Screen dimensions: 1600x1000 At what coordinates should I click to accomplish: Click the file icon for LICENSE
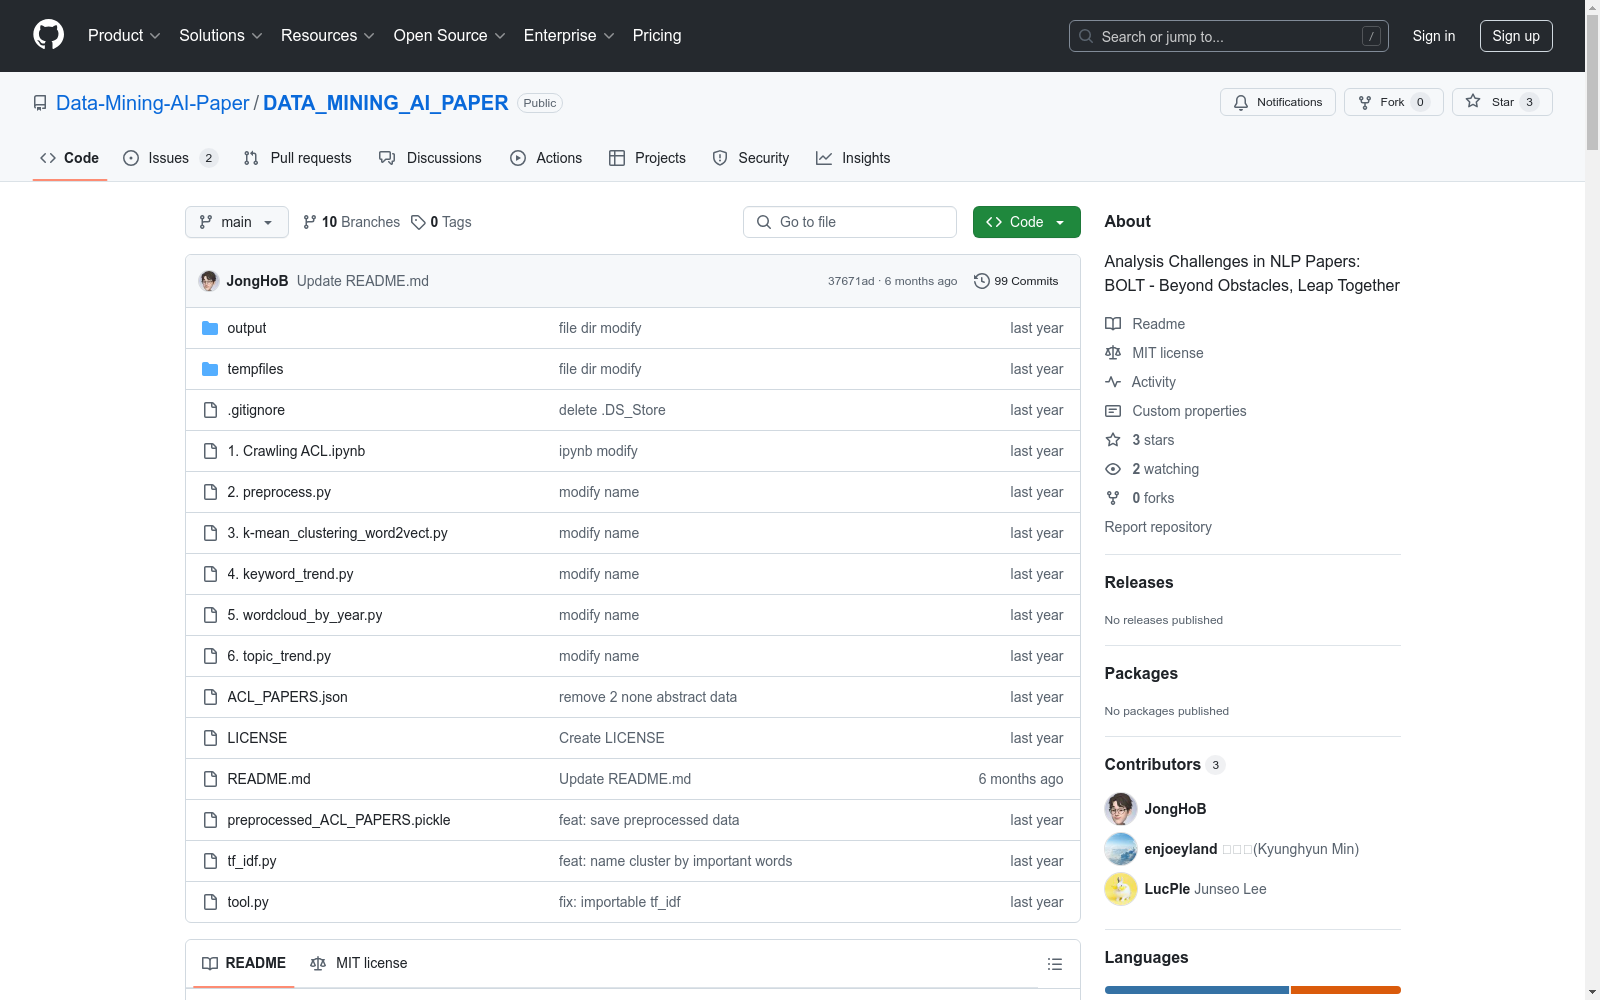(x=210, y=738)
